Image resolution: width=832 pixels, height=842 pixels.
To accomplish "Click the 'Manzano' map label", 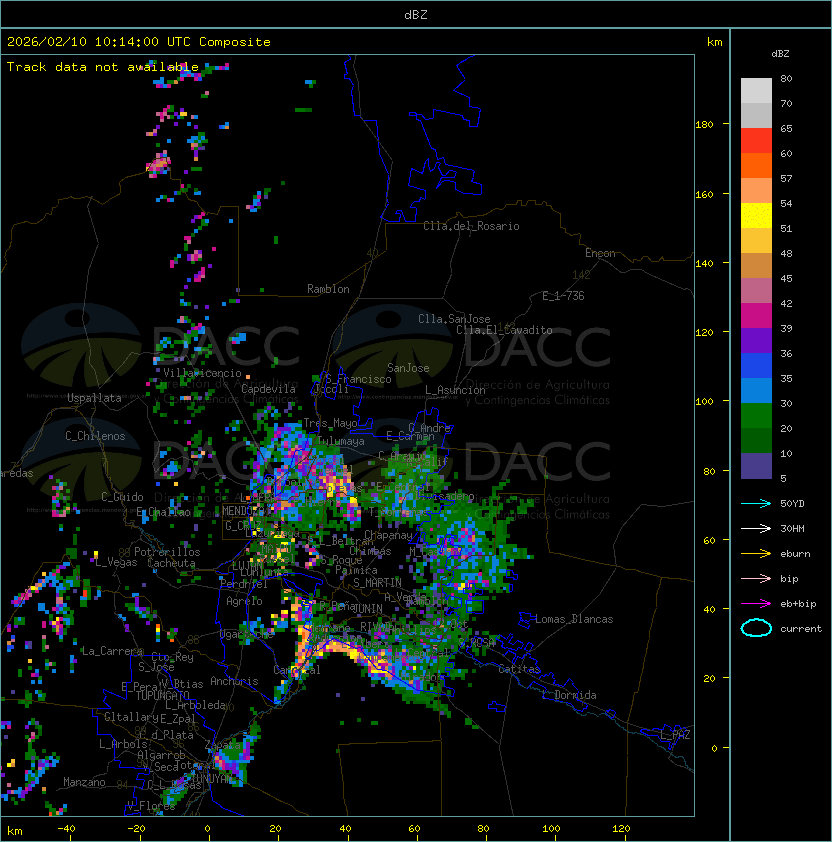I will coord(84,782).
